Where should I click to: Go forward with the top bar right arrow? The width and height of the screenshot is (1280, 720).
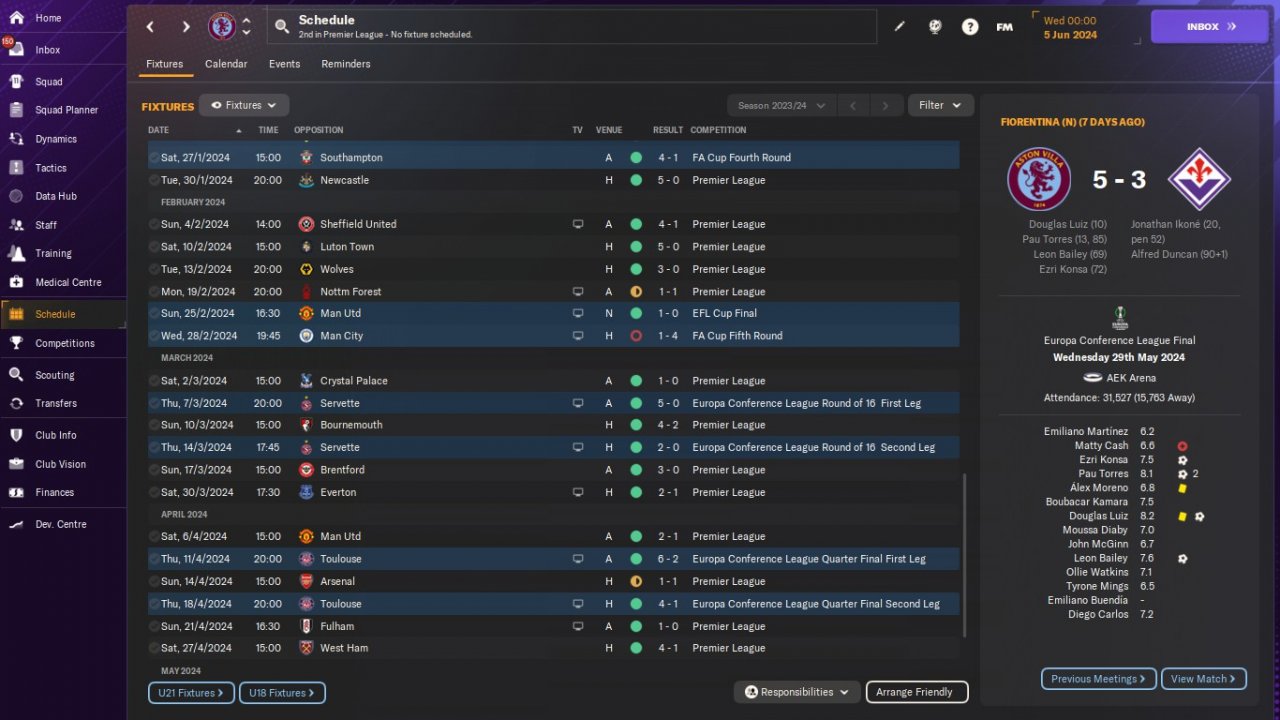186,27
